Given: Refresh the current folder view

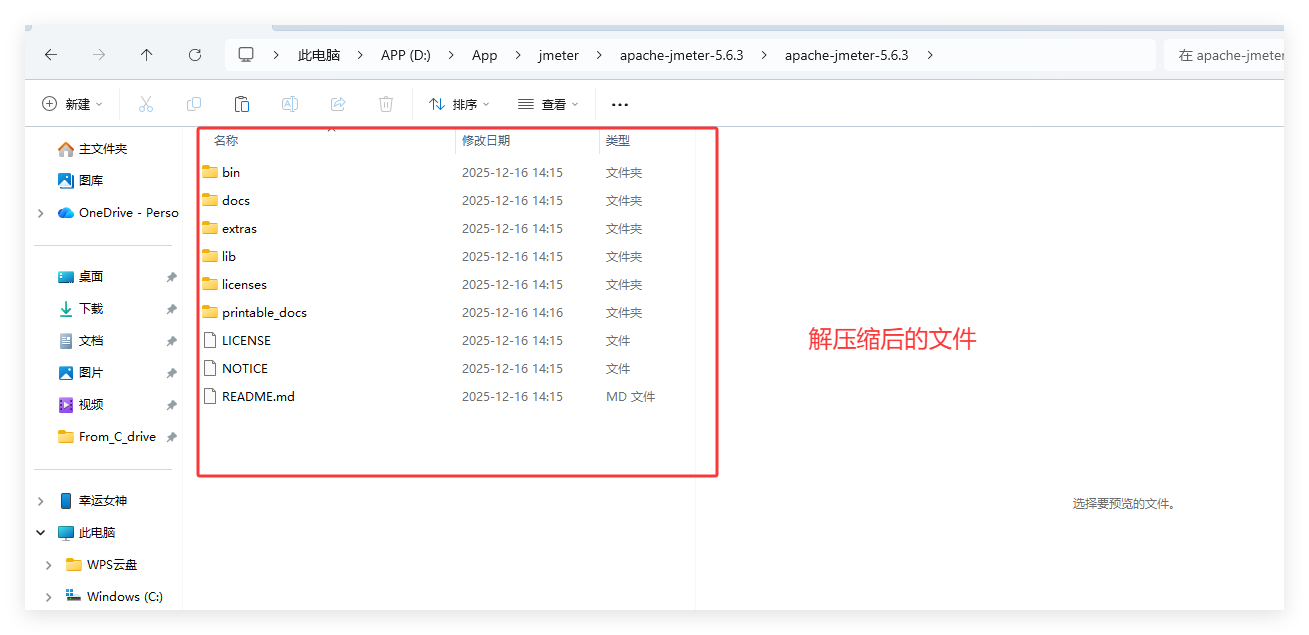Looking at the screenshot, I should tap(195, 55).
